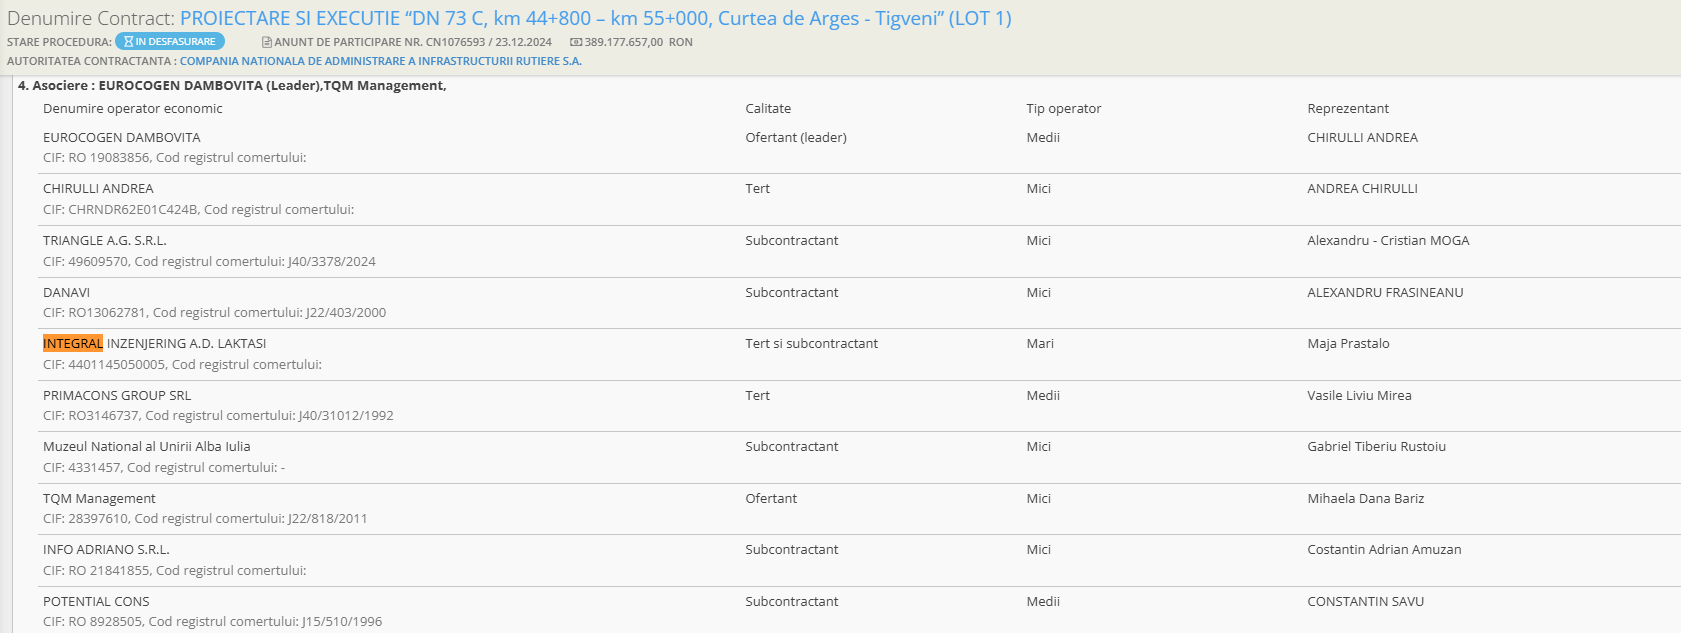Click Muzeul National al Unirii Alba Iulia
Viewport: 1681px width, 633px height.
coord(147,447)
